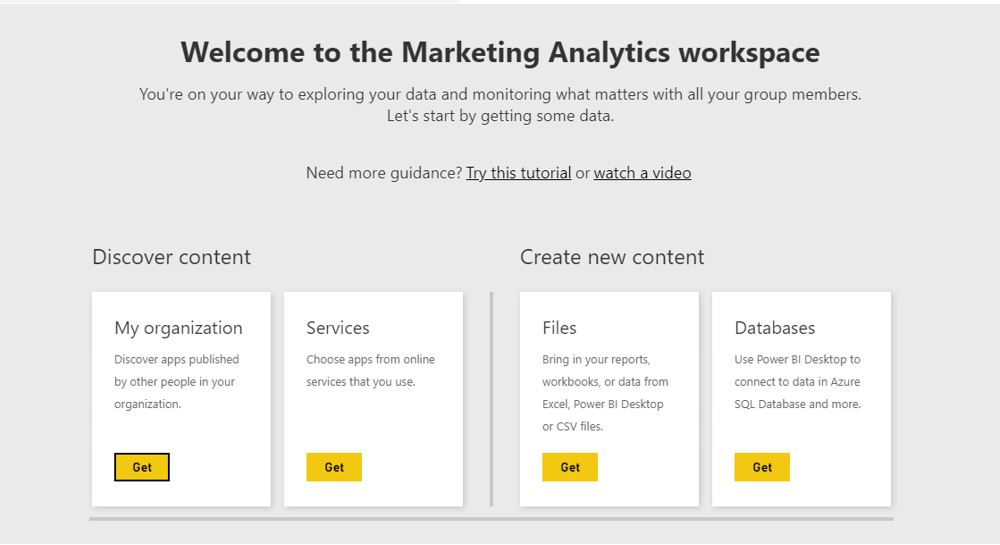
Task: Click the 'Need more guidance?' text
Action: 384,173
